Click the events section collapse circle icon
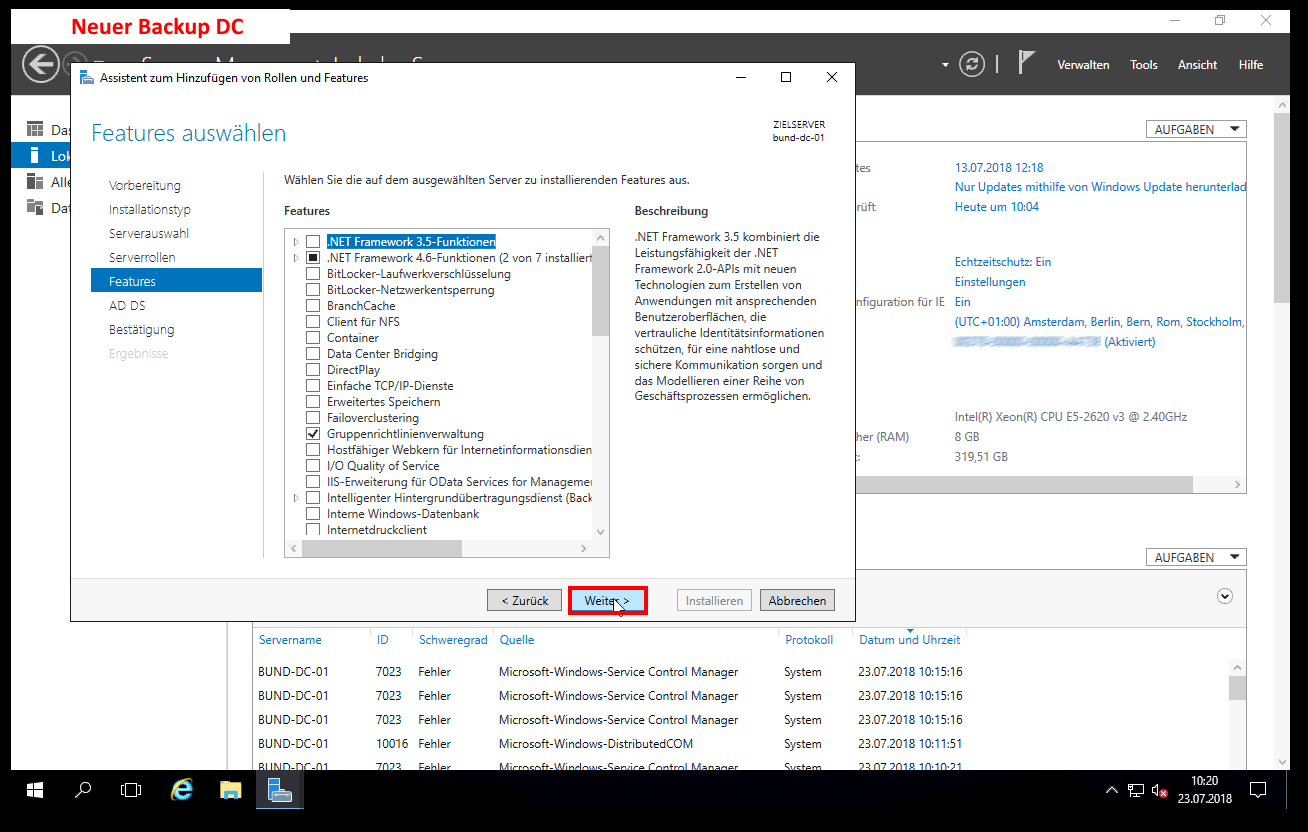This screenshot has height=832, width=1308. pos(1225,595)
